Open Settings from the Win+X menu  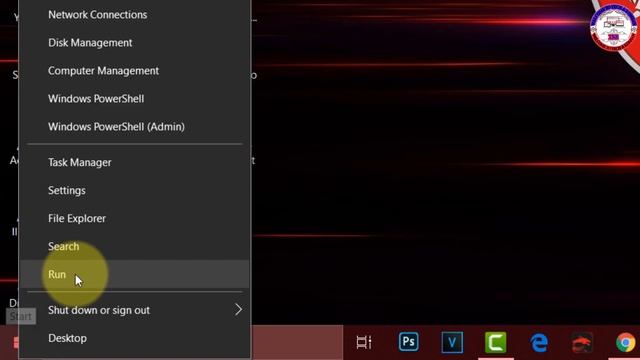135,191
